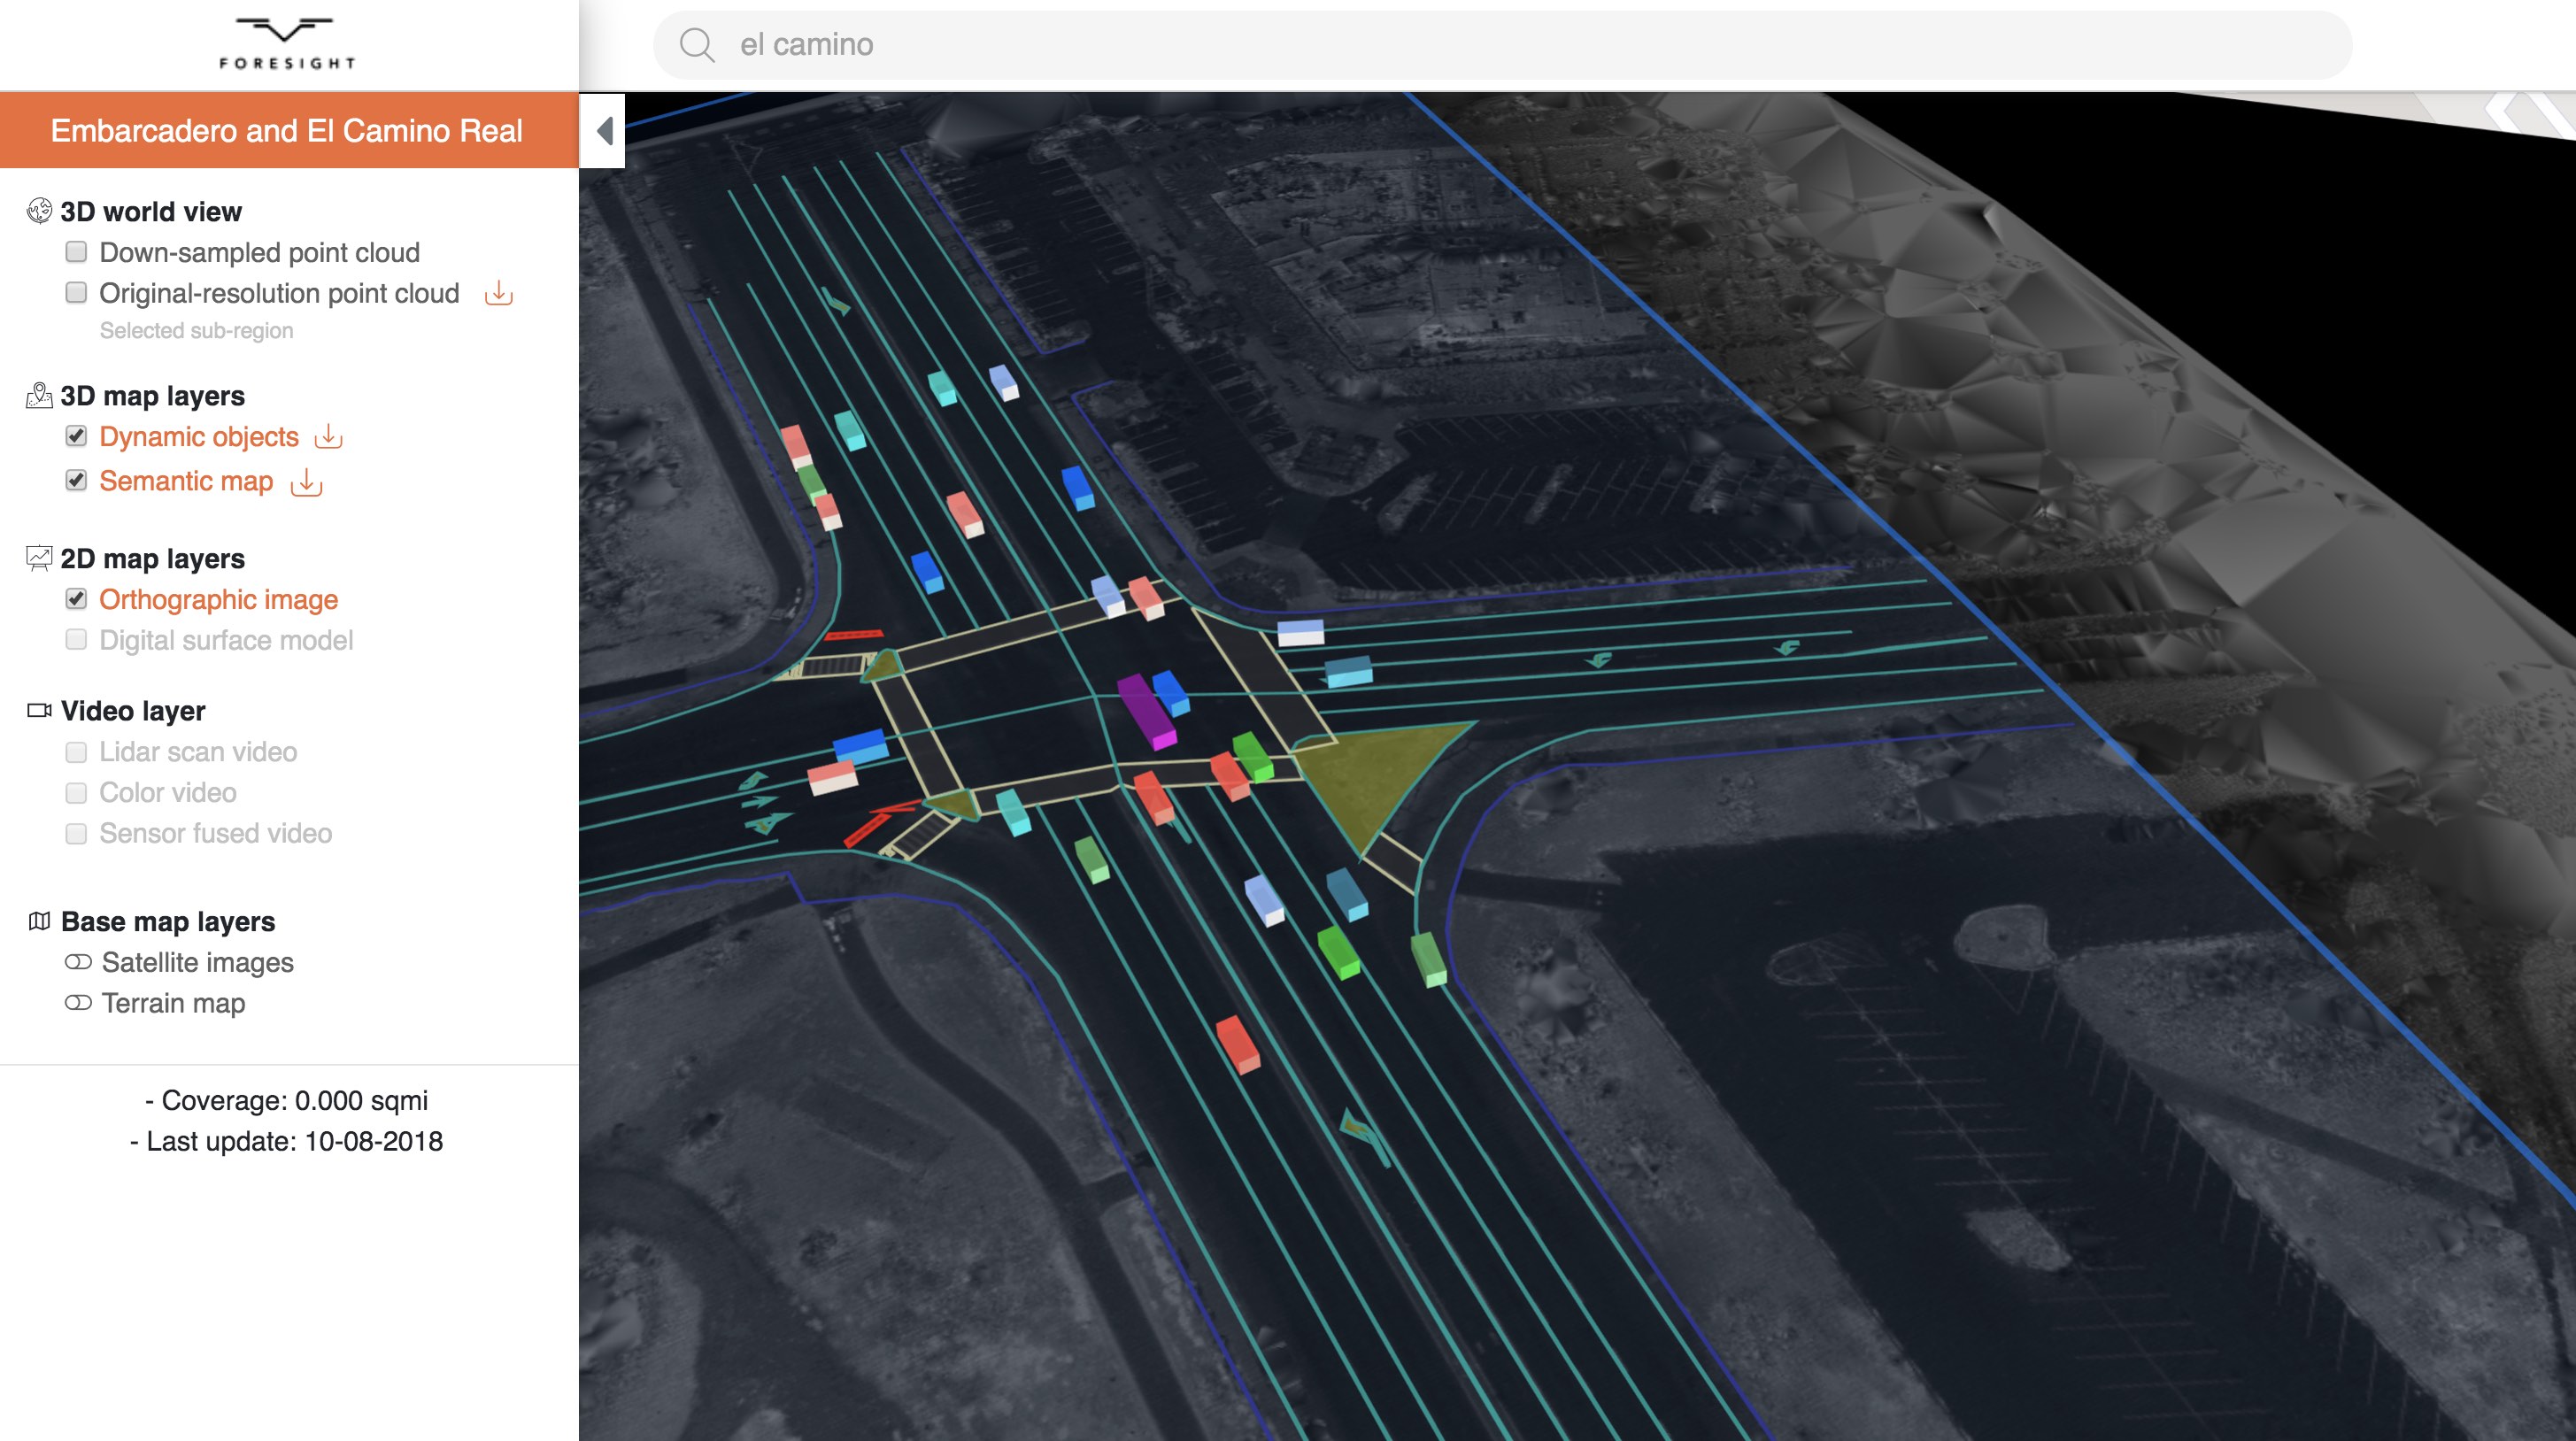Click the Satellite images label
The width and height of the screenshot is (2576, 1441).
pos(198,963)
